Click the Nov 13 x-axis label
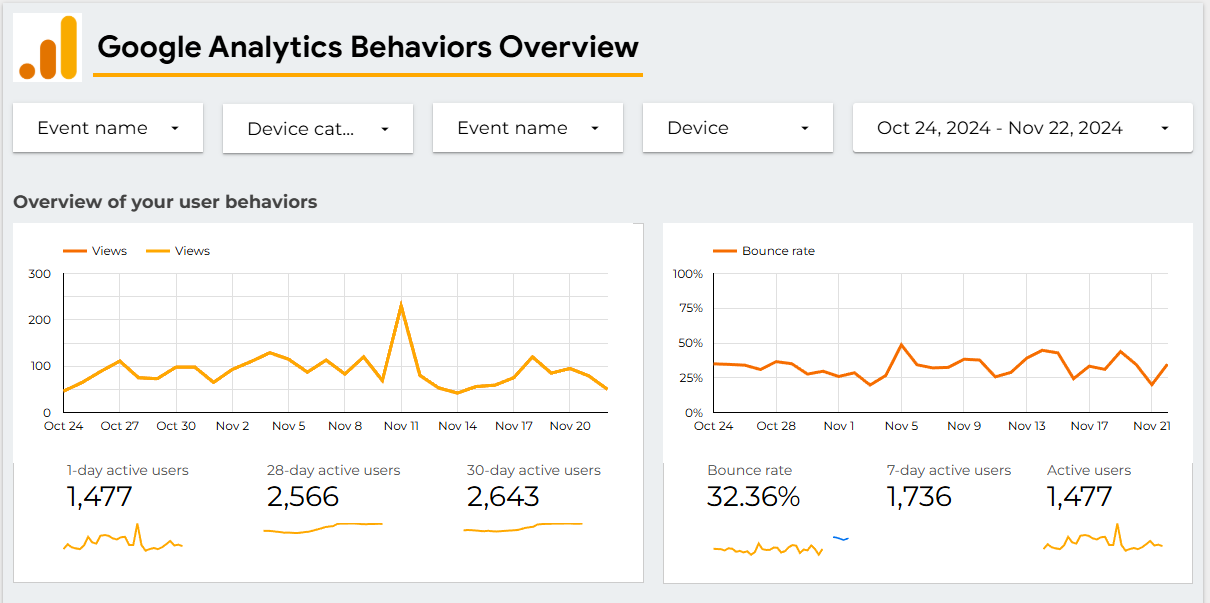1210x603 pixels. [1027, 426]
